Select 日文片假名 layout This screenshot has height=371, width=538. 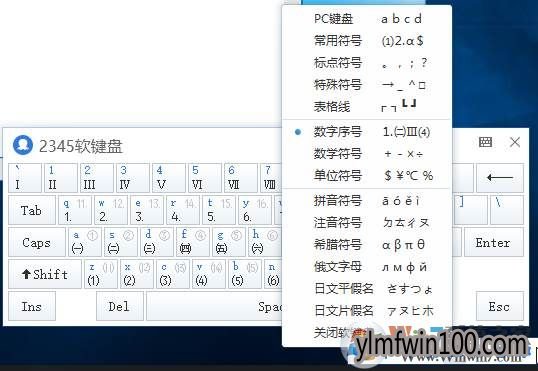(366, 311)
